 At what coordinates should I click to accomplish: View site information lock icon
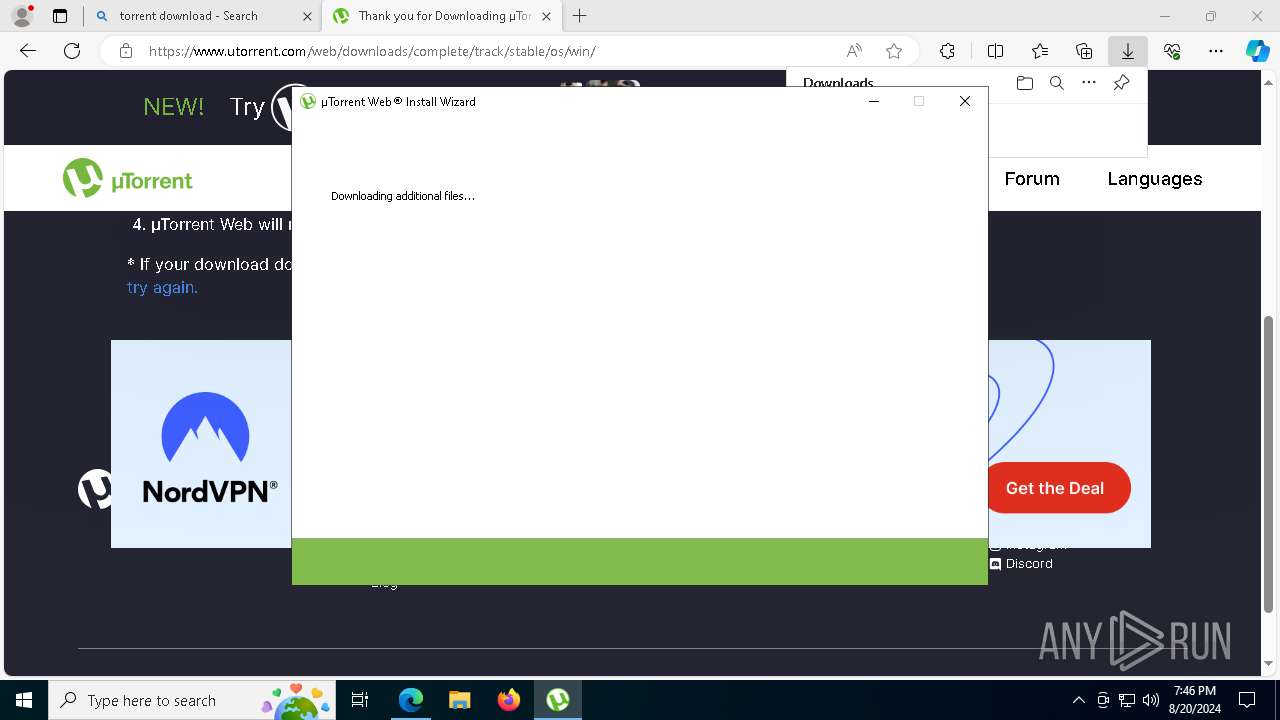click(x=126, y=51)
